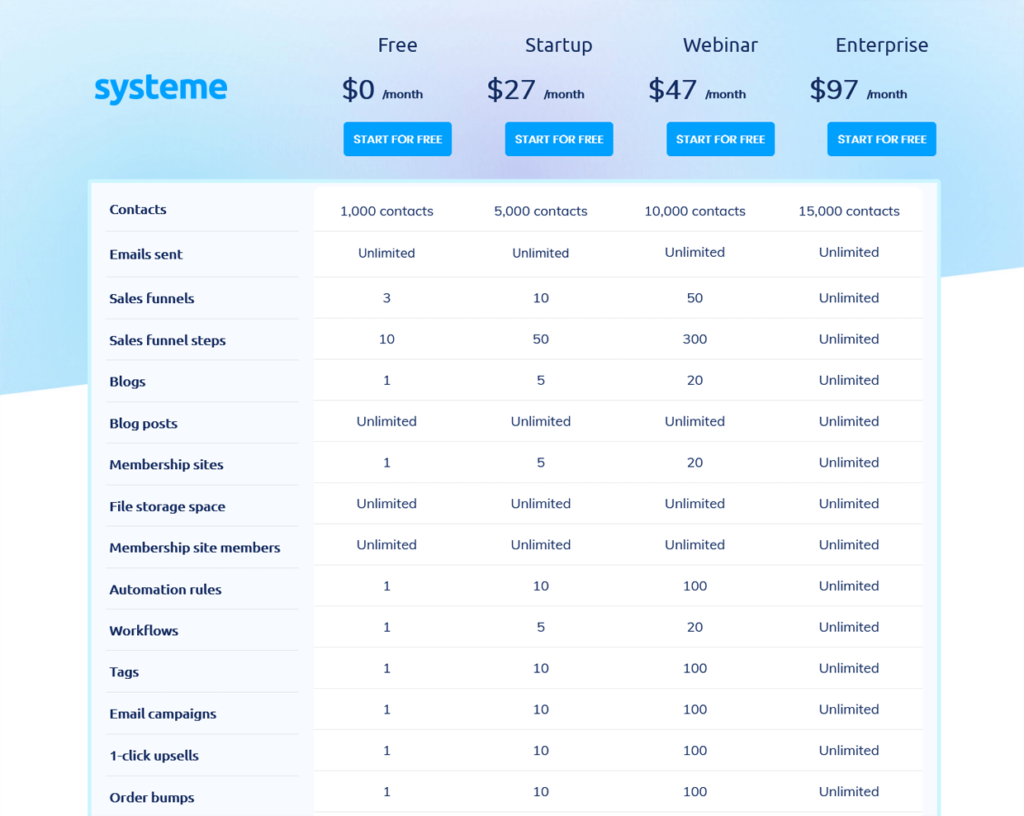Select the Free plan heading
The width and height of the screenshot is (1024, 816).
[x=398, y=45]
